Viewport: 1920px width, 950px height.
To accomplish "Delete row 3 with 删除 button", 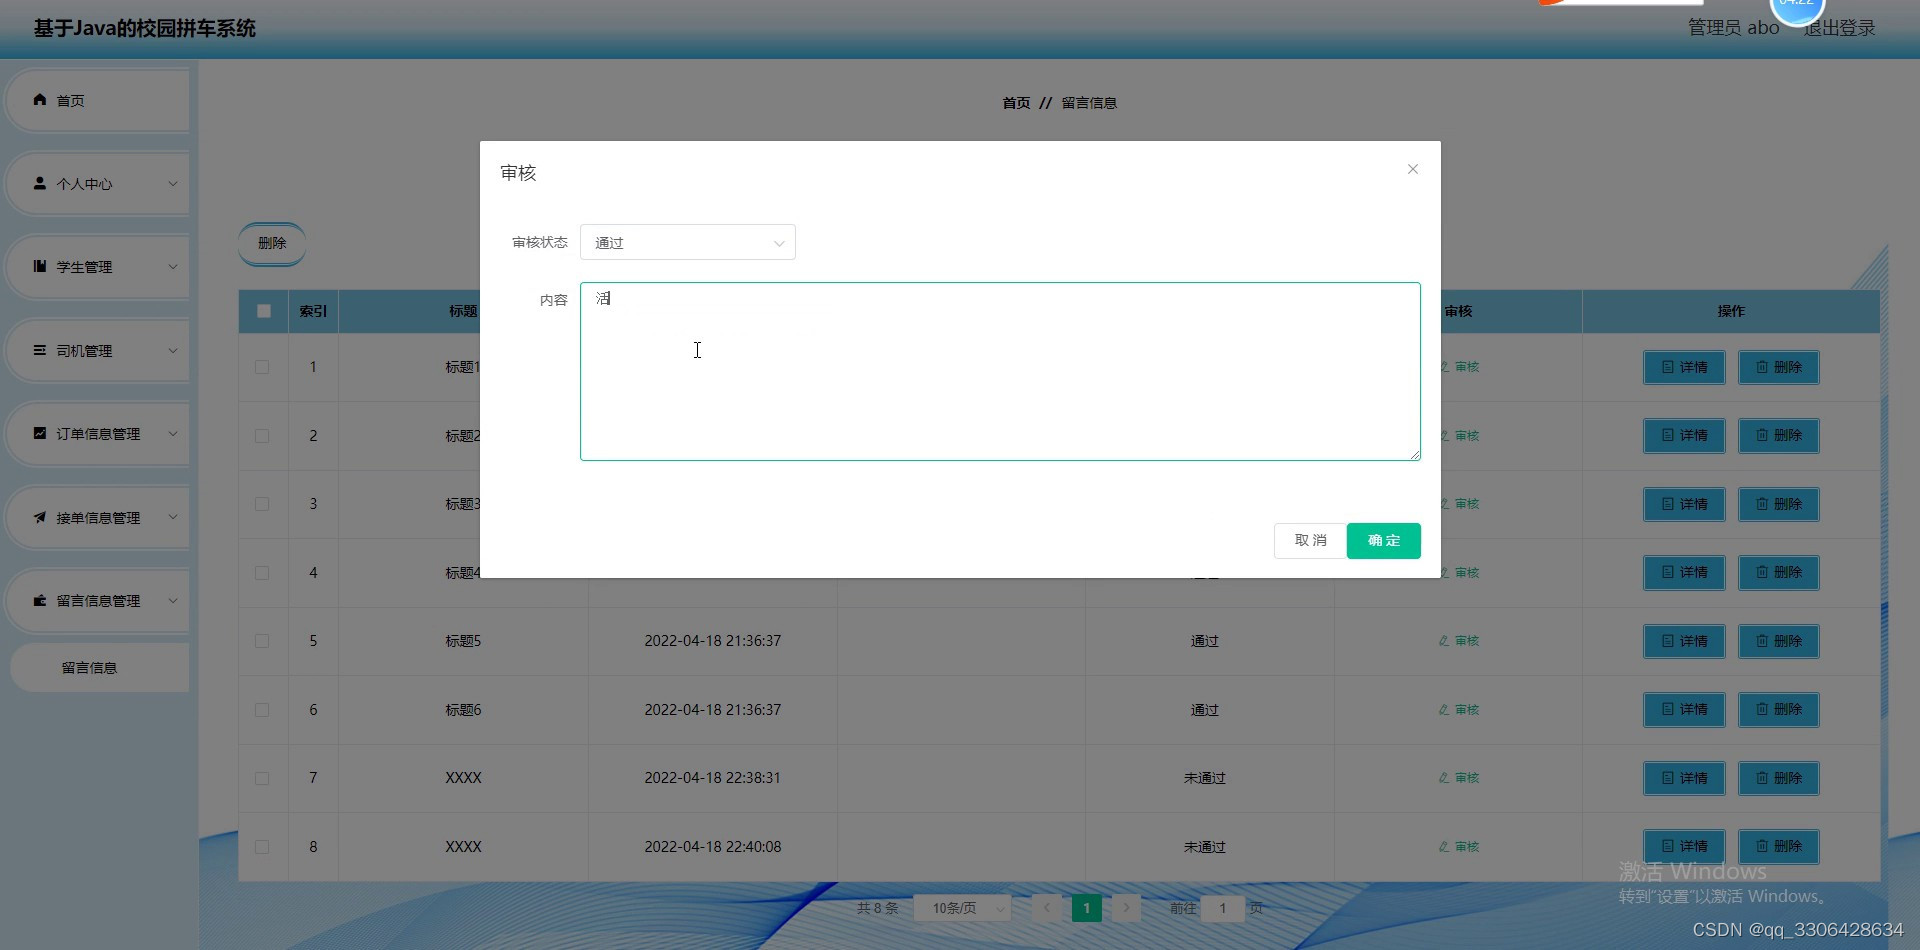I will (1779, 504).
